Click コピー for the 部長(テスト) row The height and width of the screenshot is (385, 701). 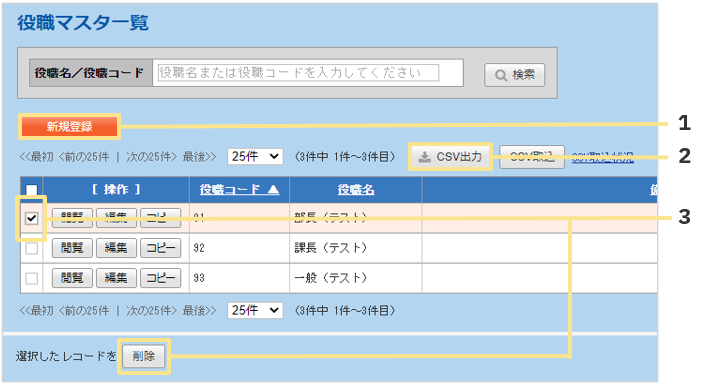pyautogui.click(x=160, y=218)
